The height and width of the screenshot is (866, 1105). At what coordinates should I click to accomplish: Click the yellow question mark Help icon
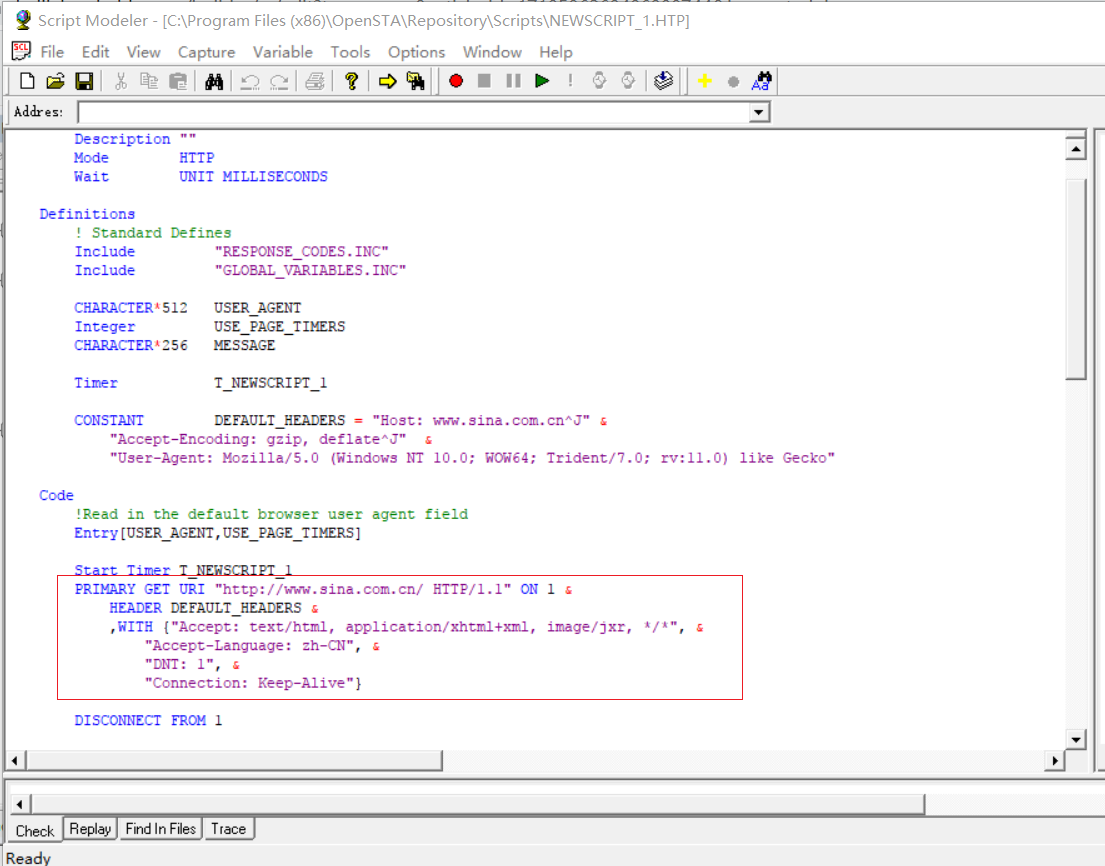click(351, 81)
